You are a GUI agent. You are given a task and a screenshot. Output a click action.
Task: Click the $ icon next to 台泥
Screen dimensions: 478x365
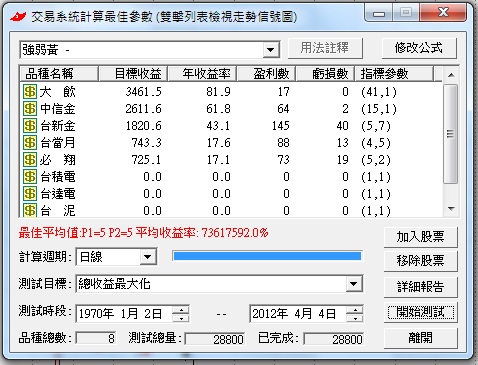30,210
